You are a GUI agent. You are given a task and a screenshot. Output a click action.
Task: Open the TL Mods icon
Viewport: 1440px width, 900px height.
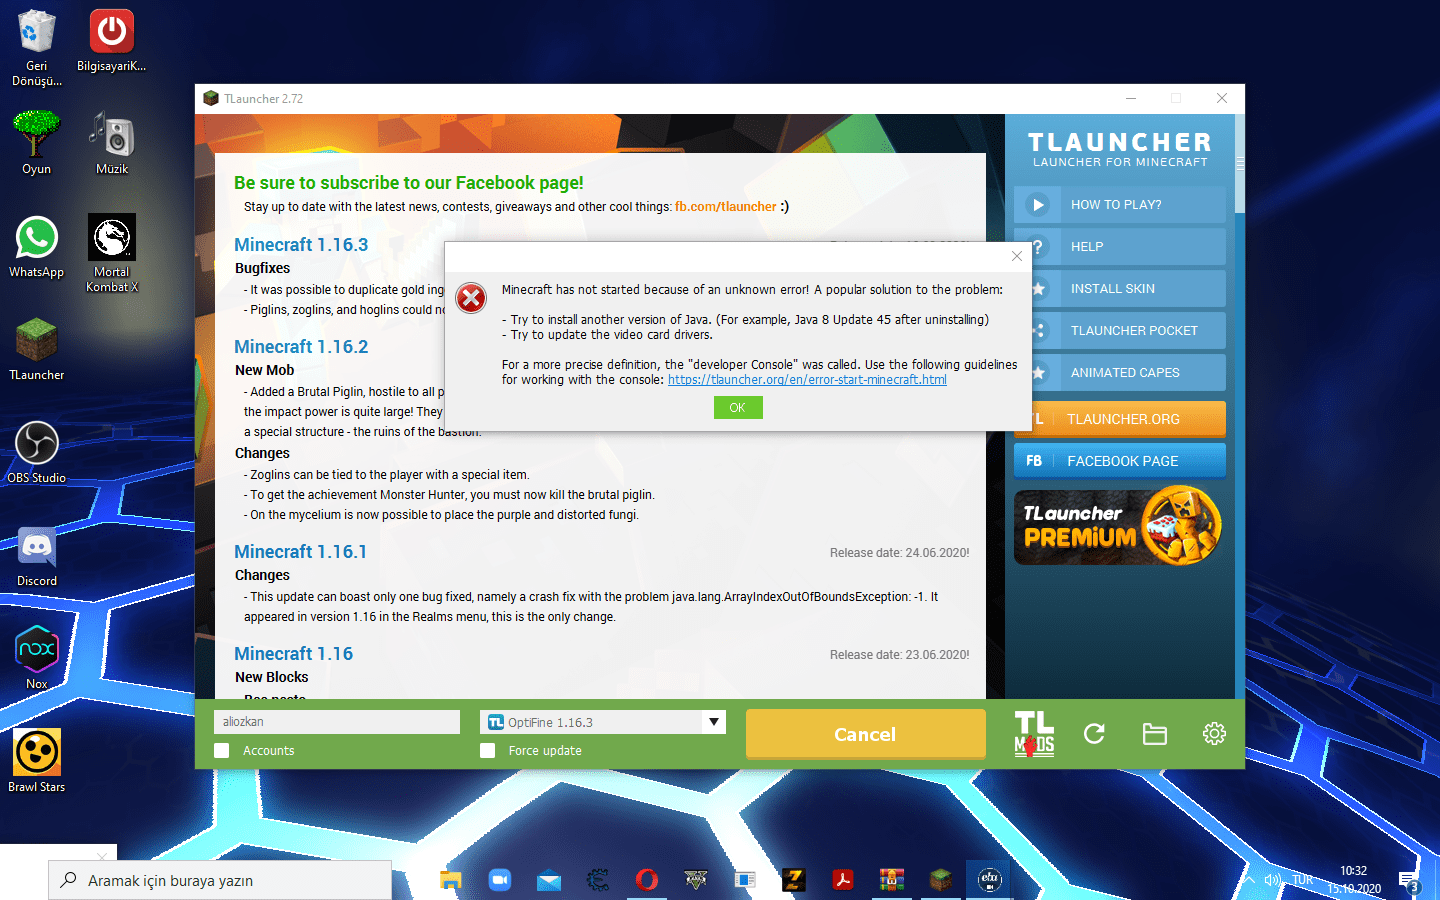(1034, 734)
